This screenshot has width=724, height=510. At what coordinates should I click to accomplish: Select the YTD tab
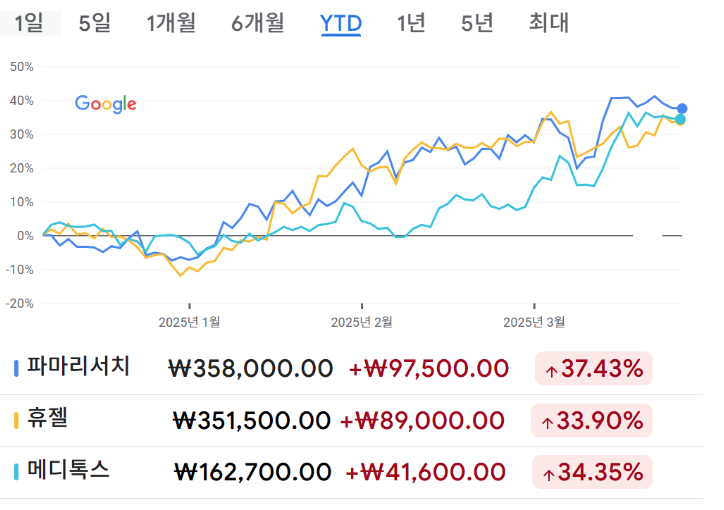click(341, 24)
